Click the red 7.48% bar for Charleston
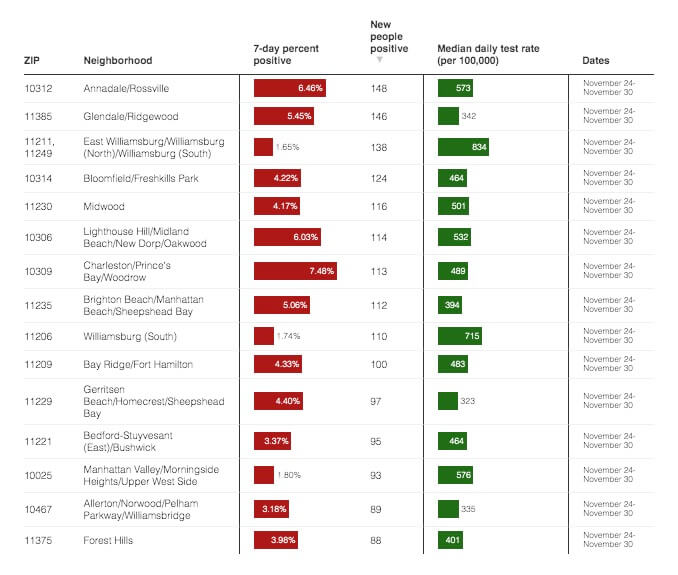This screenshot has height=575, width=678. tap(295, 271)
